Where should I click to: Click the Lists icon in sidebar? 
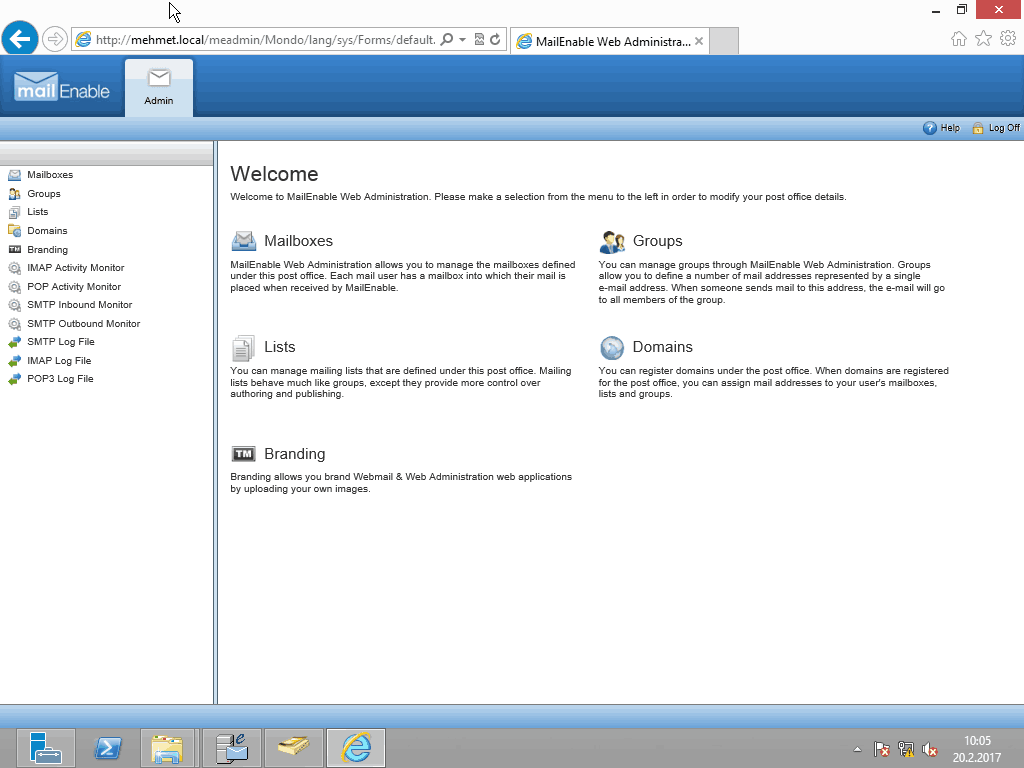(14, 212)
